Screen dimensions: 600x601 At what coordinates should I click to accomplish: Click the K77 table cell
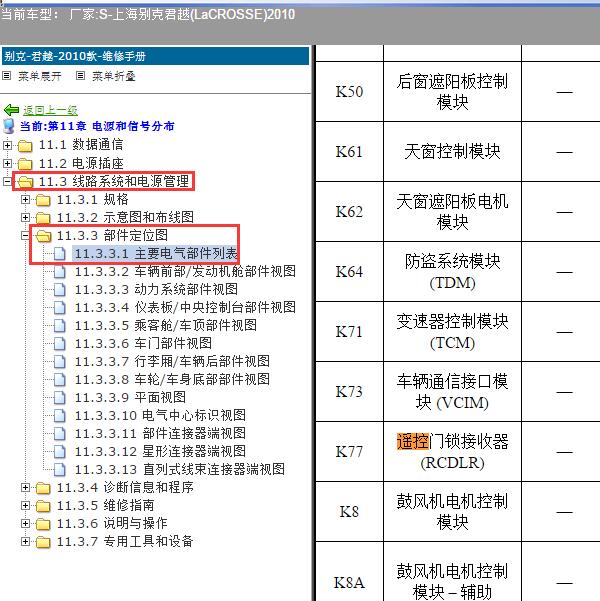tap(349, 452)
